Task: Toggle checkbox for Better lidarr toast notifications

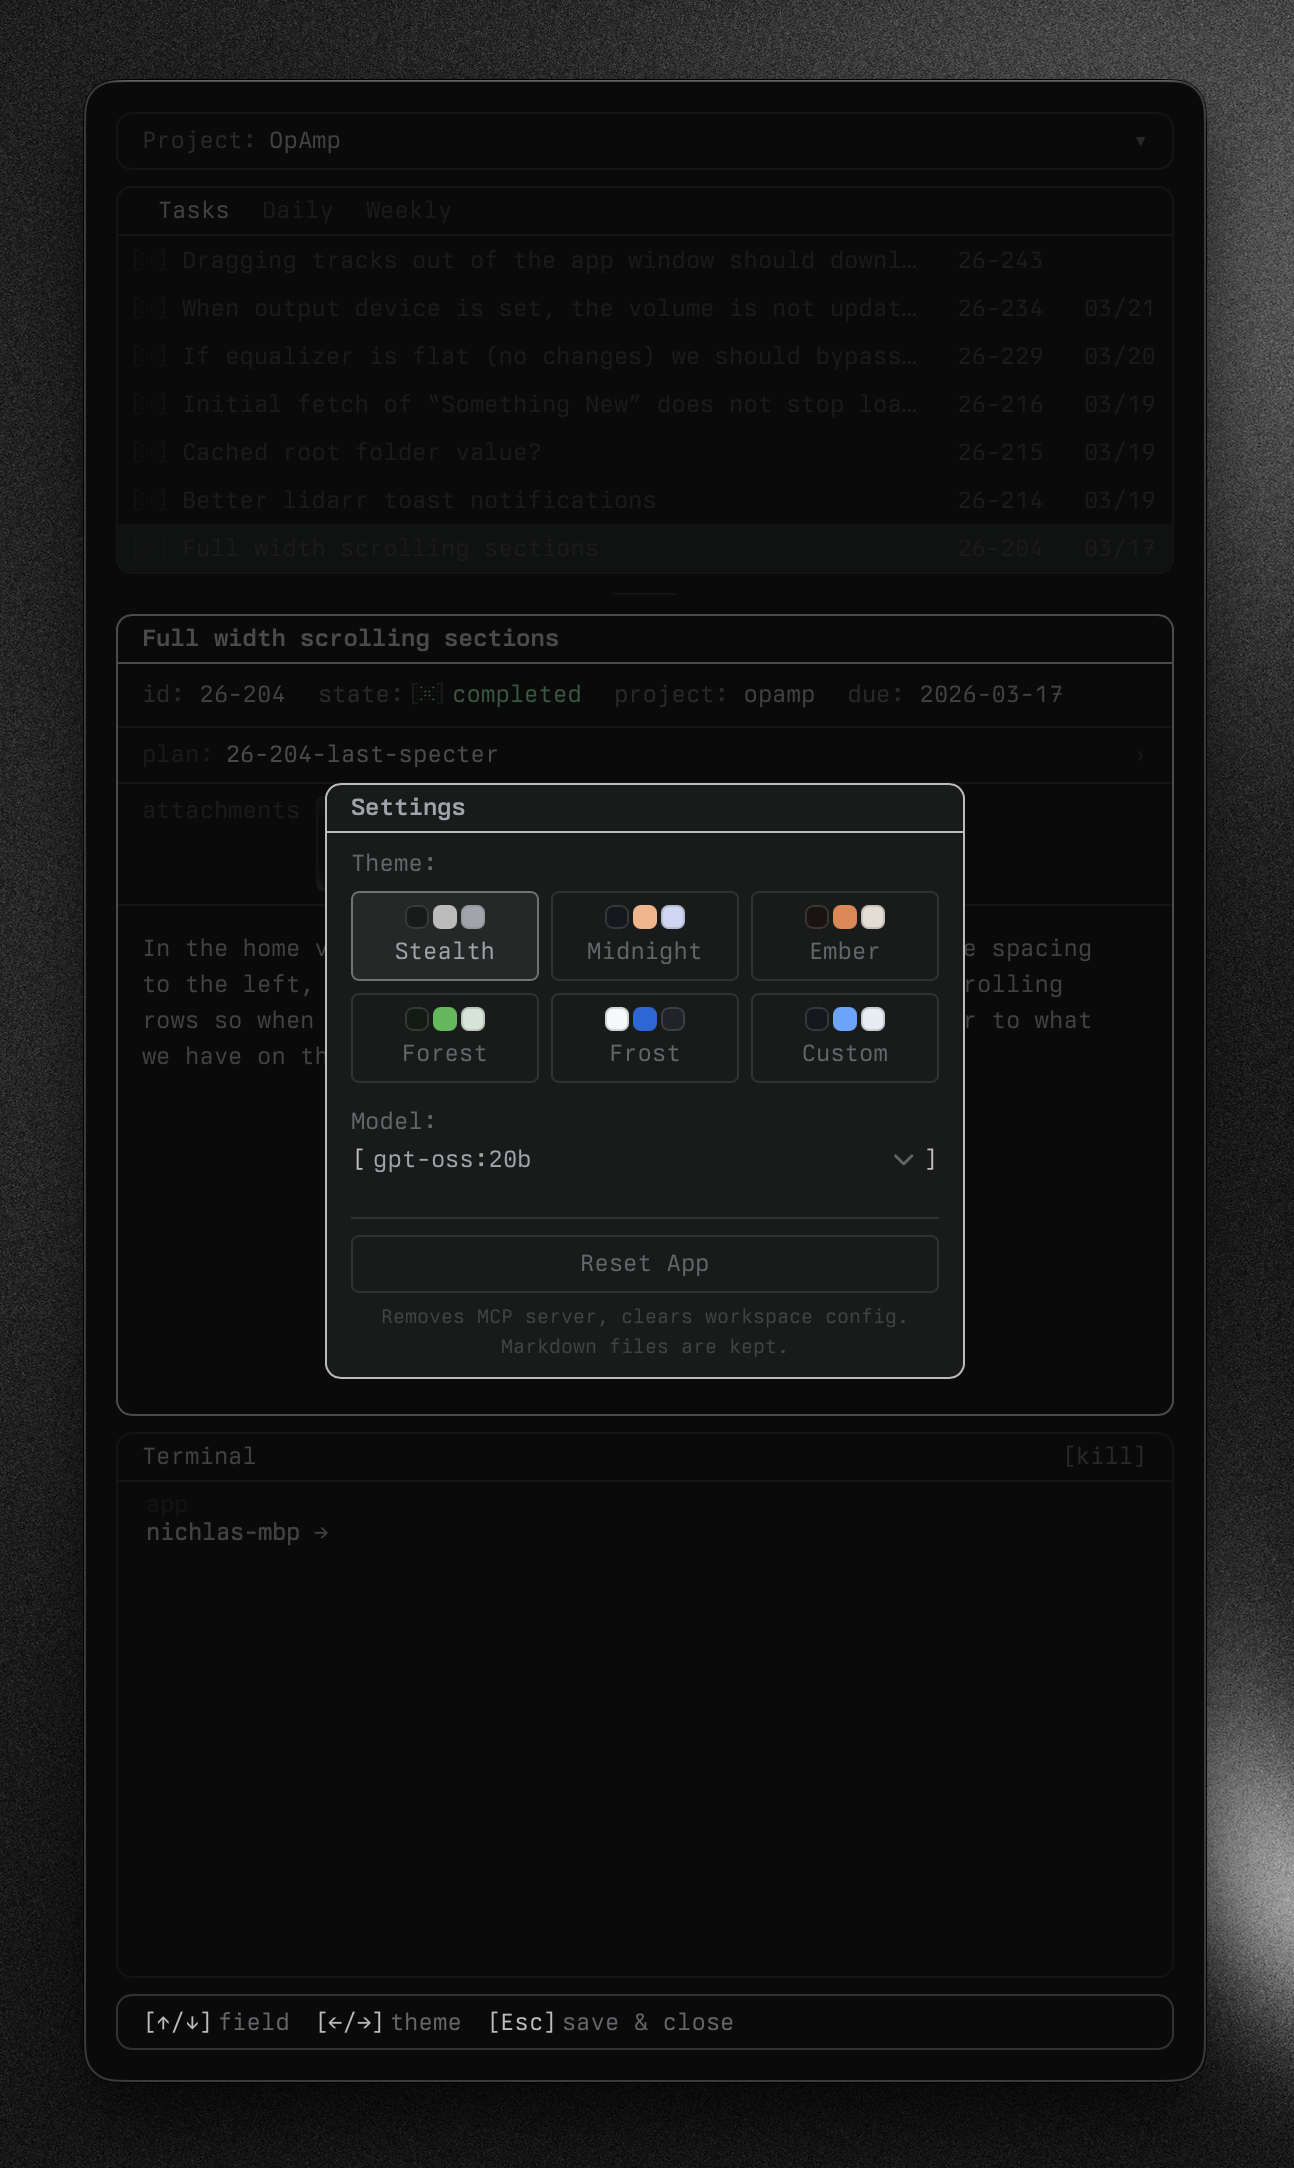Action: click(150, 500)
